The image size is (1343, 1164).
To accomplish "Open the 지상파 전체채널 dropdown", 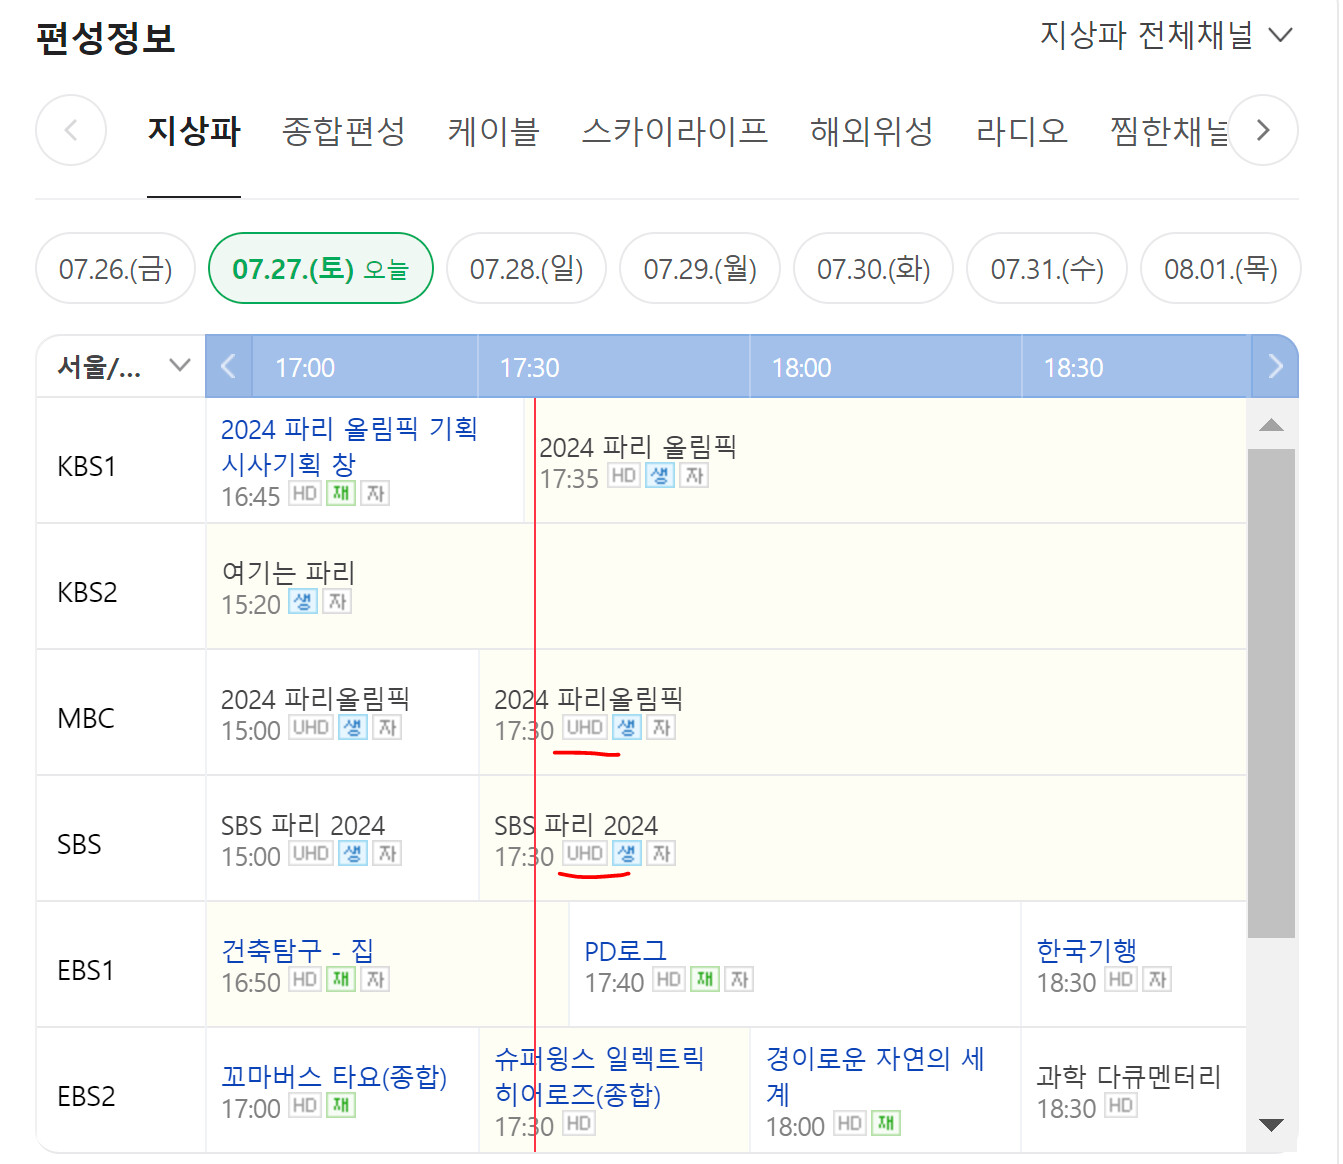I will 1166,36.
